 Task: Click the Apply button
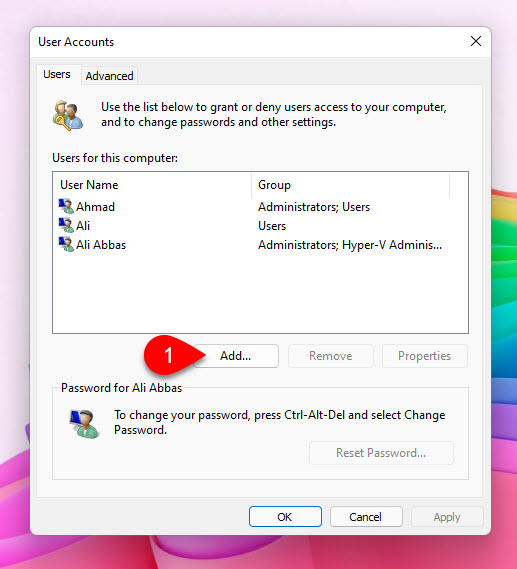(447, 517)
